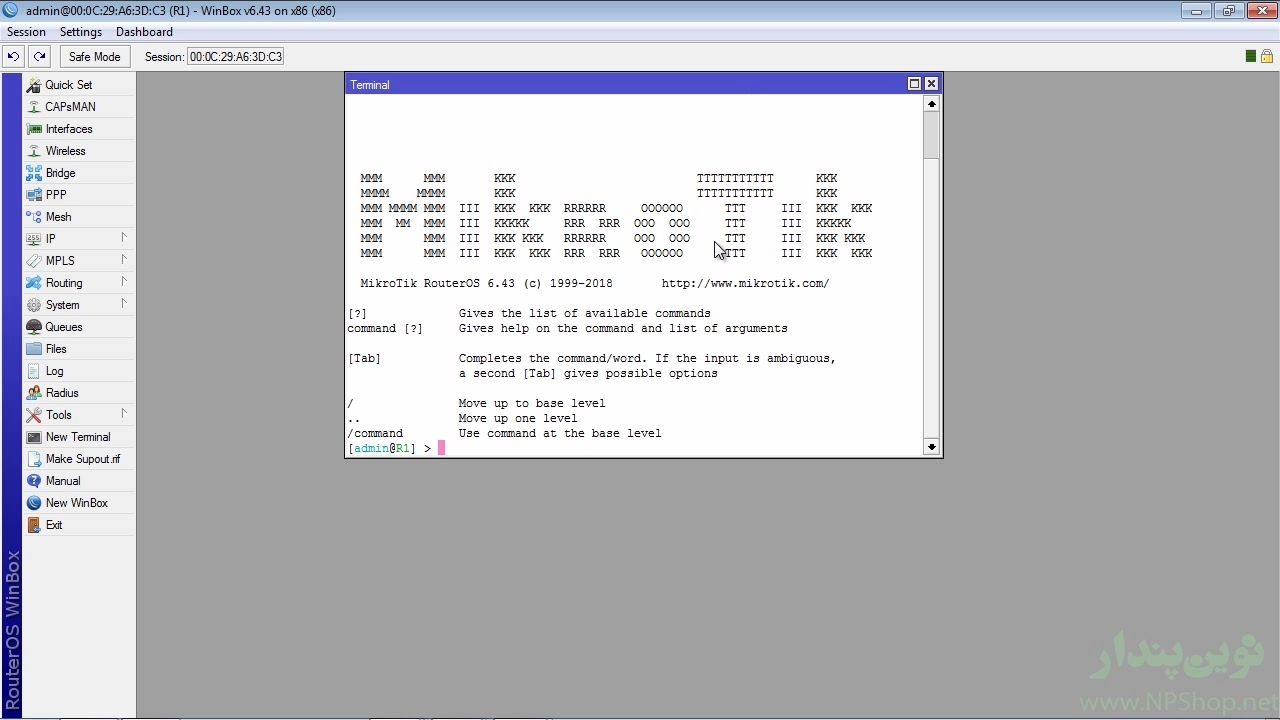Click the padlock icon in toolbar
This screenshot has height=720, width=1280.
(x=1266, y=57)
